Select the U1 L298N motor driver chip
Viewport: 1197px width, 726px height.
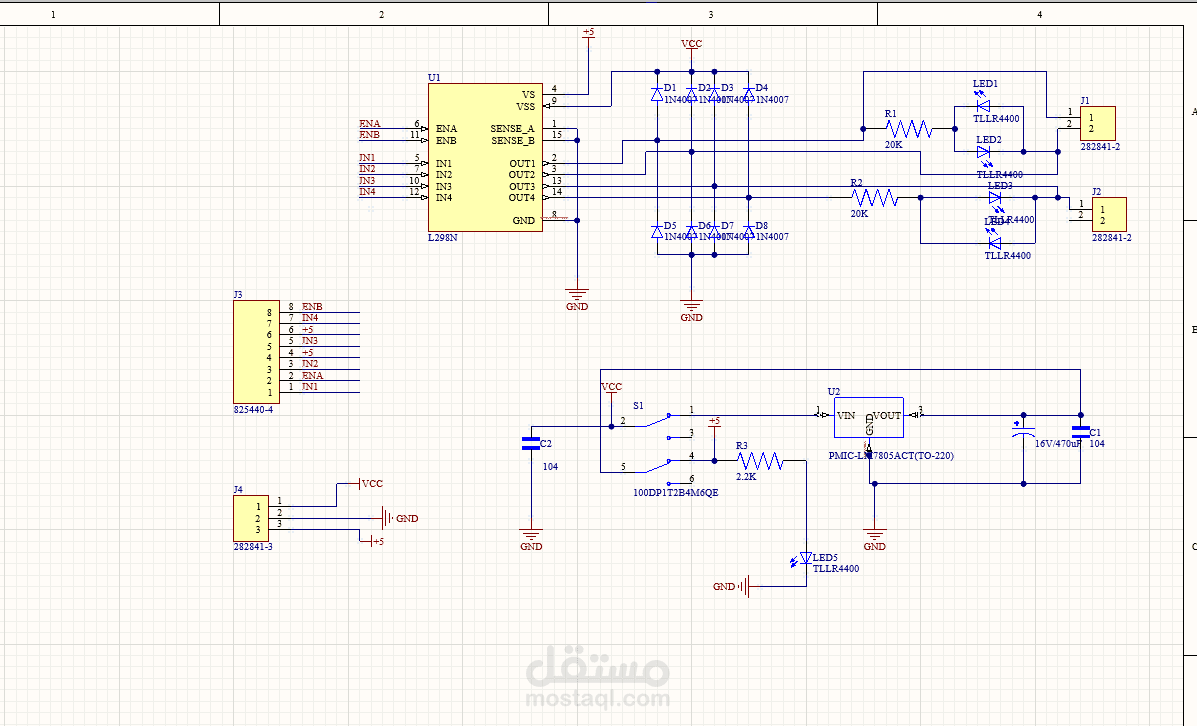tap(485, 157)
